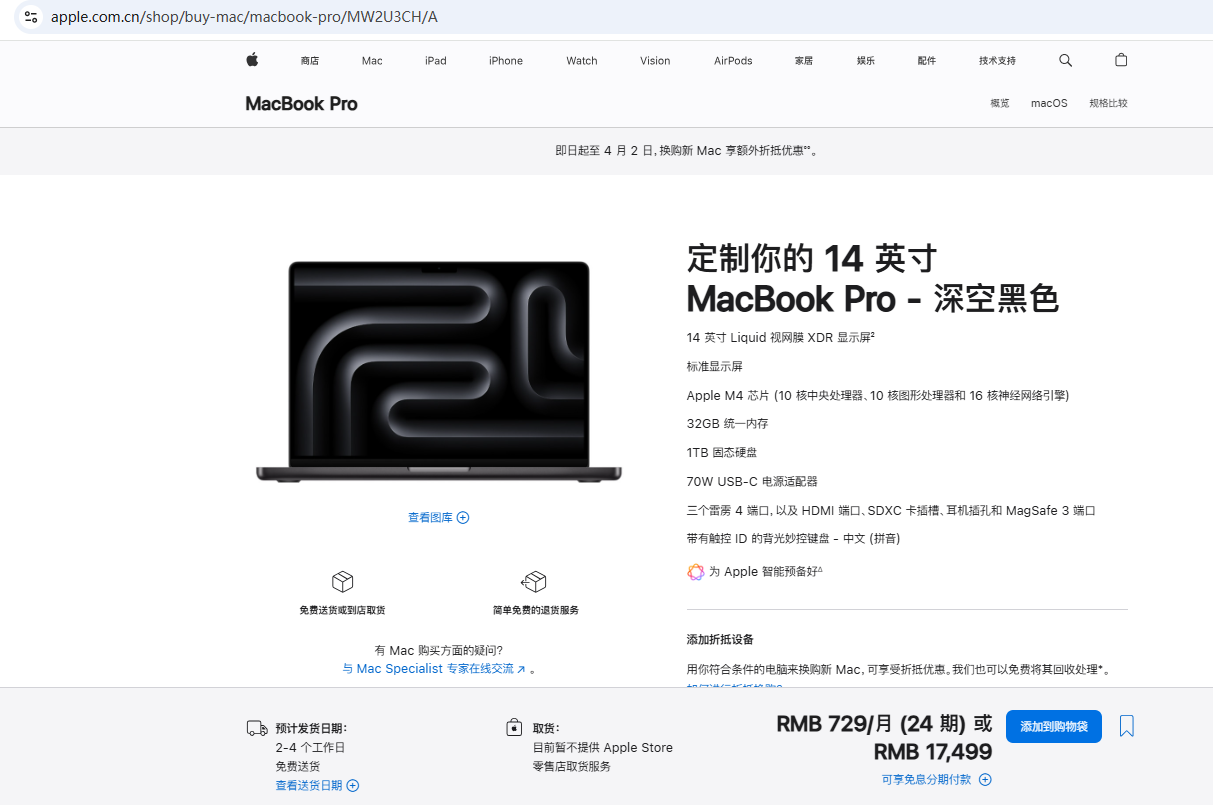Click the free delivery box icon
This screenshot has width=1213, height=805.
(342, 582)
